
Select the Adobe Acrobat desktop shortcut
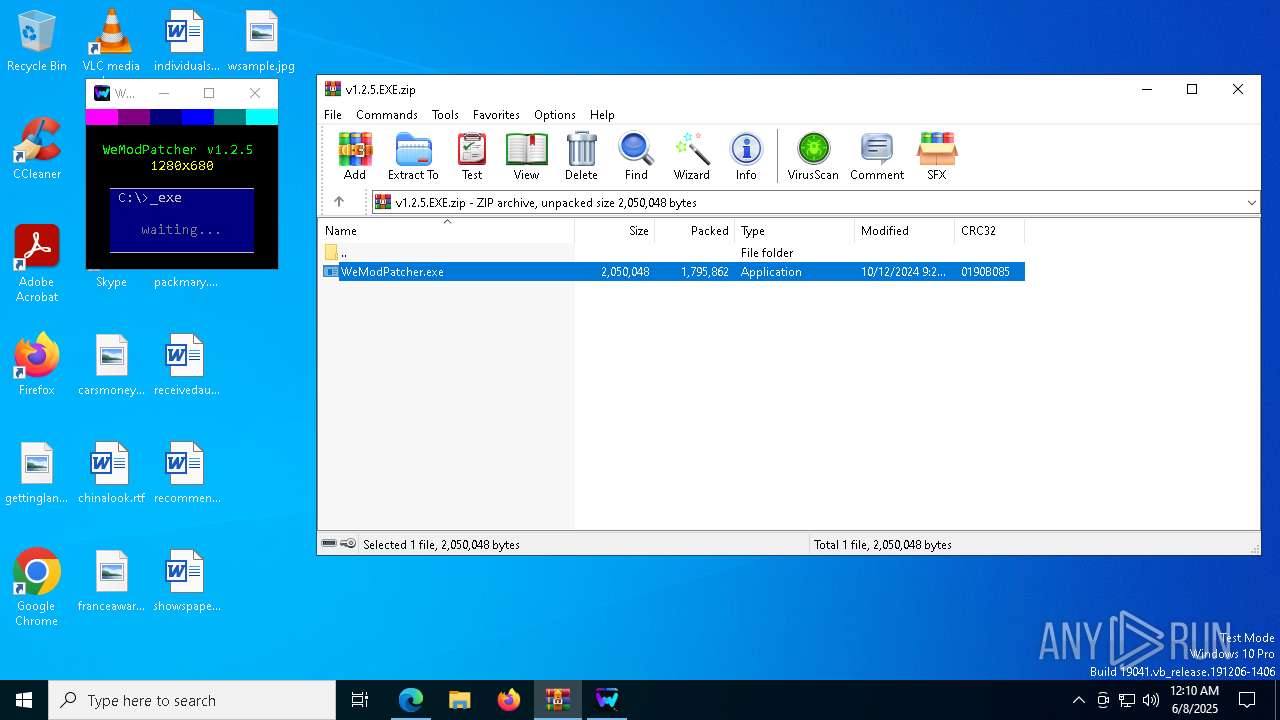pos(37,263)
